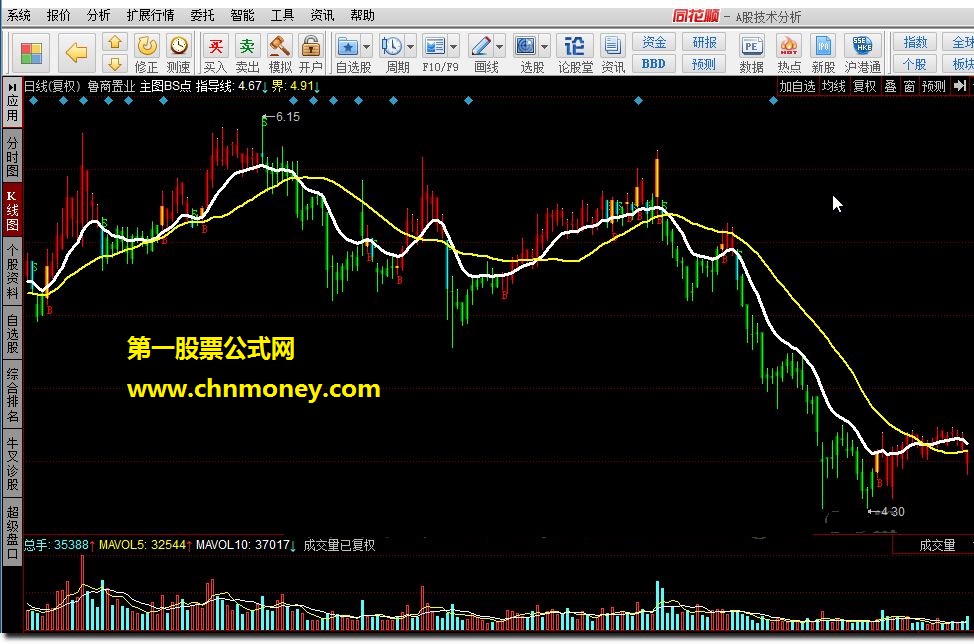Click the 周期 period clock icon
The width and height of the screenshot is (974, 644).
pyautogui.click(x=391, y=46)
